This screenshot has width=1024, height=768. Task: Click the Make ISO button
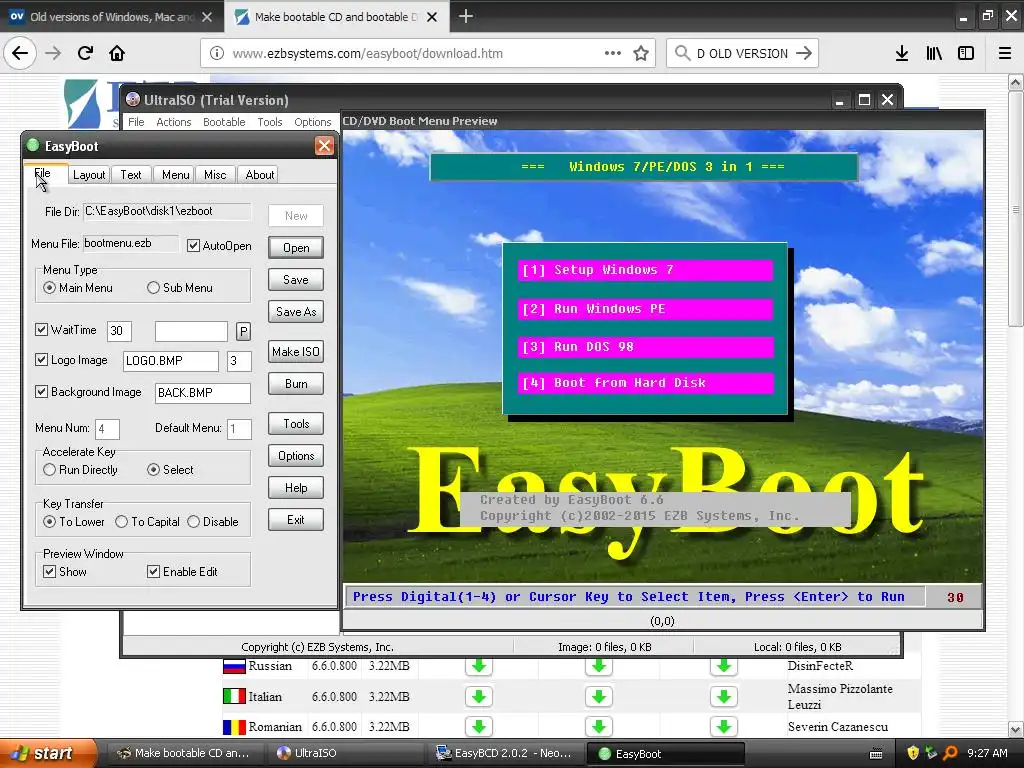(296, 352)
